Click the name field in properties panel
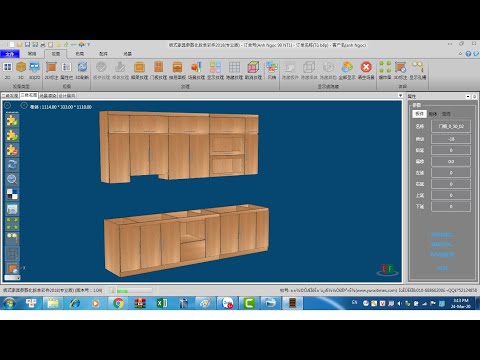The height and width of the screenshot is (360, 480). coord(451,126)
